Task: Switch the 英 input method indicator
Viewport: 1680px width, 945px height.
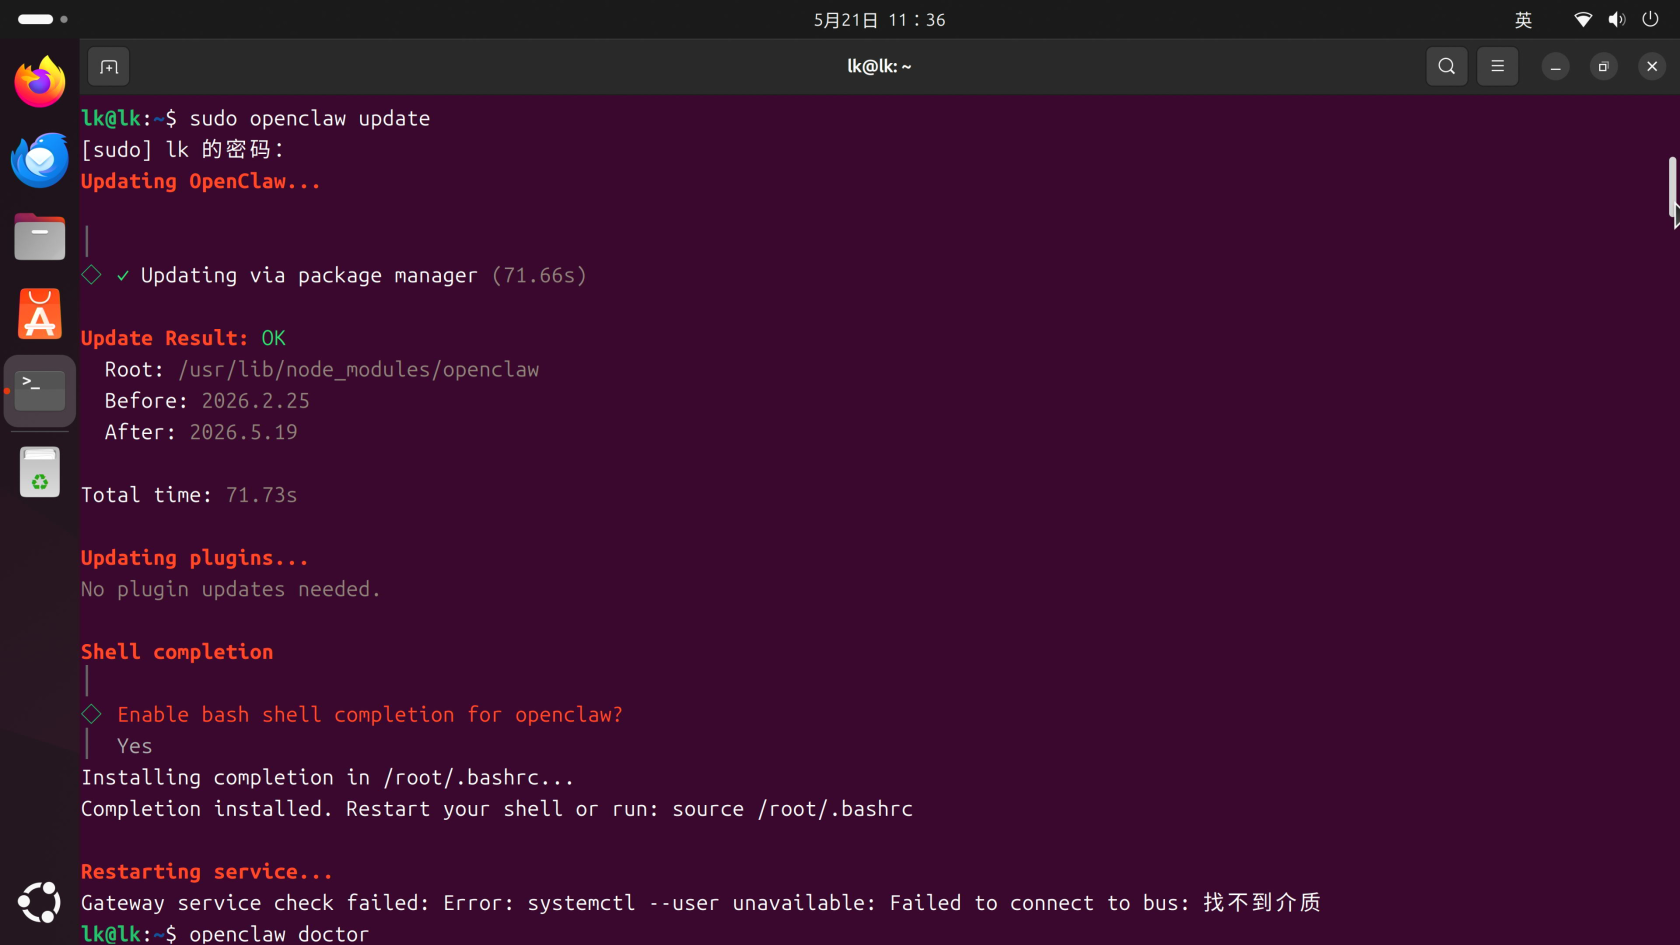Action: [x=1523, y=20]
